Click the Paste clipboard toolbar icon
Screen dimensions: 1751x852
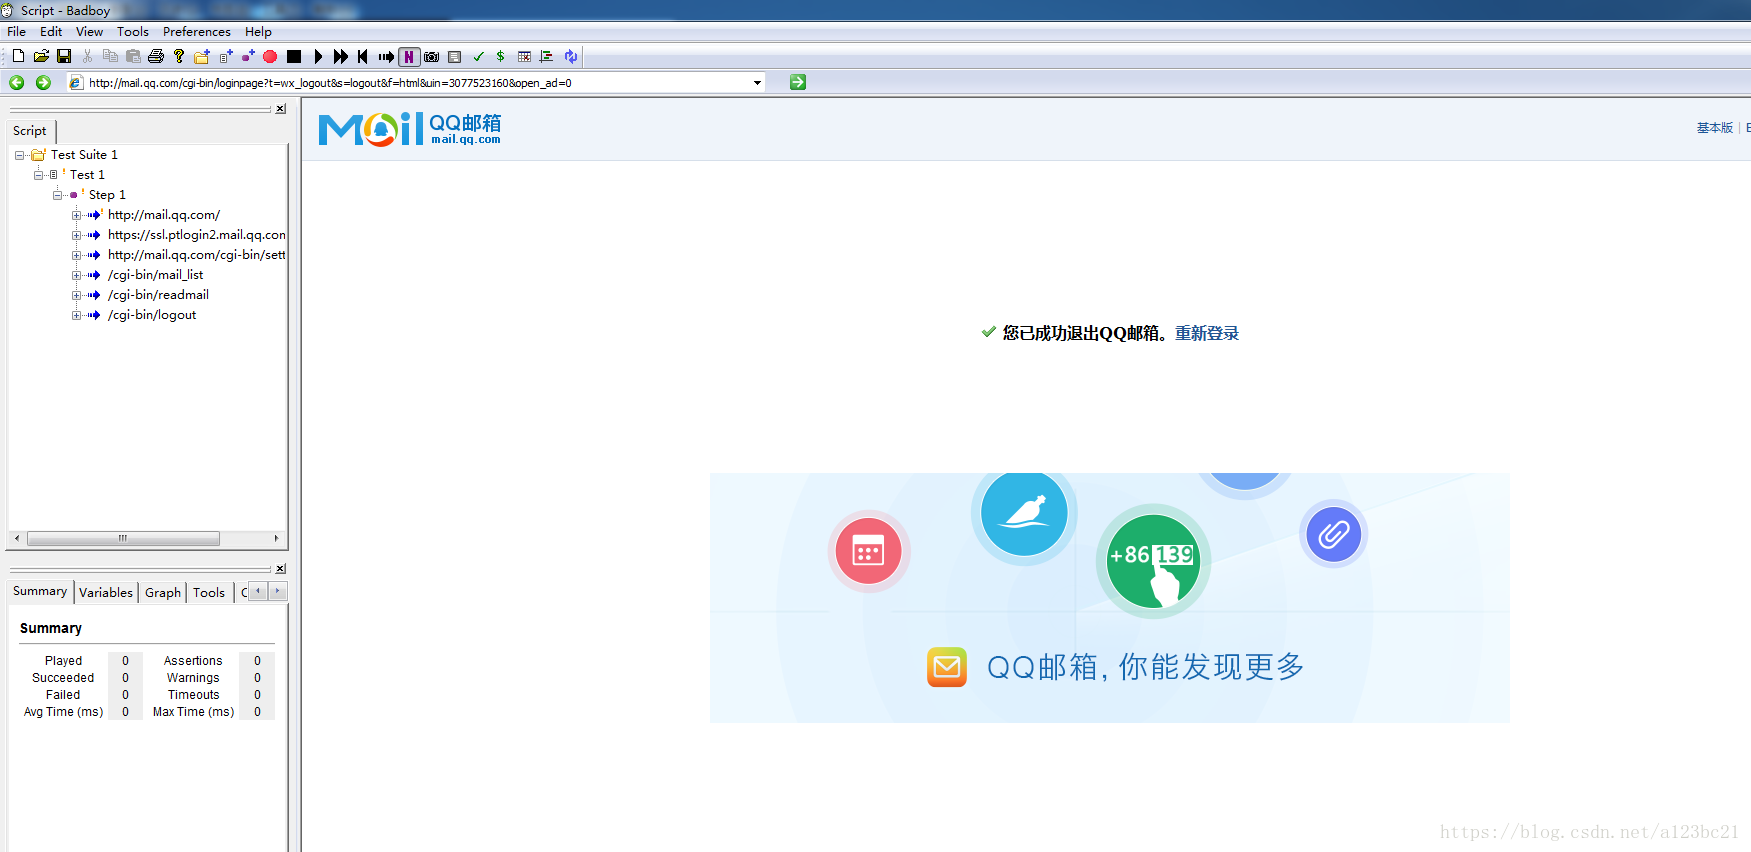(x=133, y=56)
